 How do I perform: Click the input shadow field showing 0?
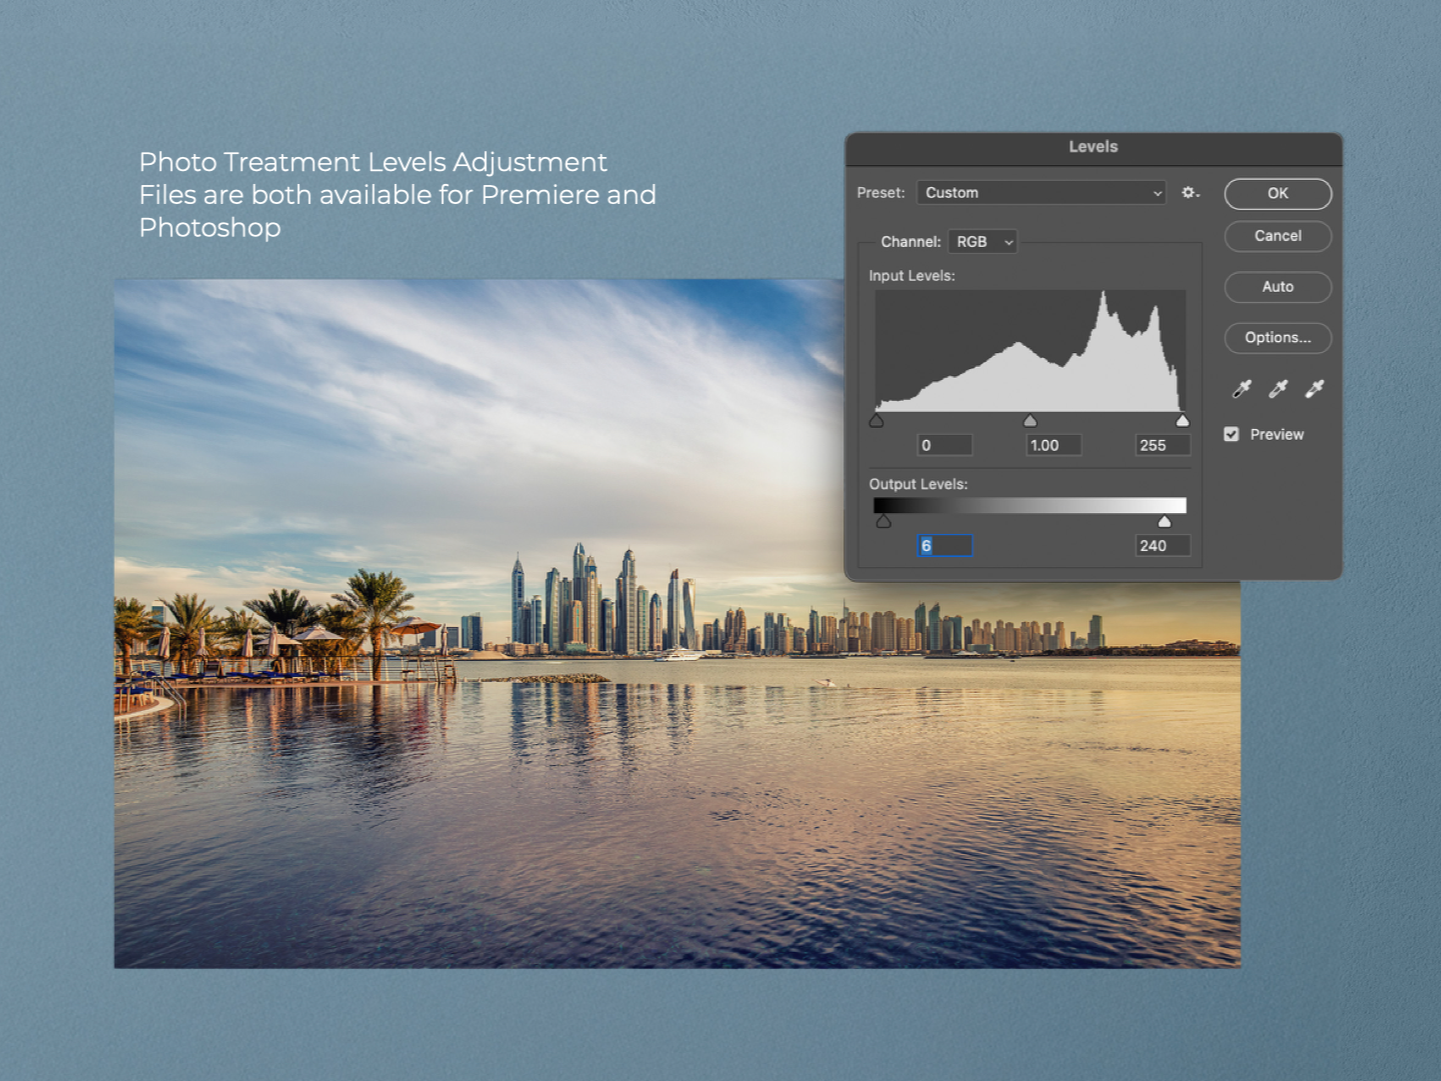(945, 445)
